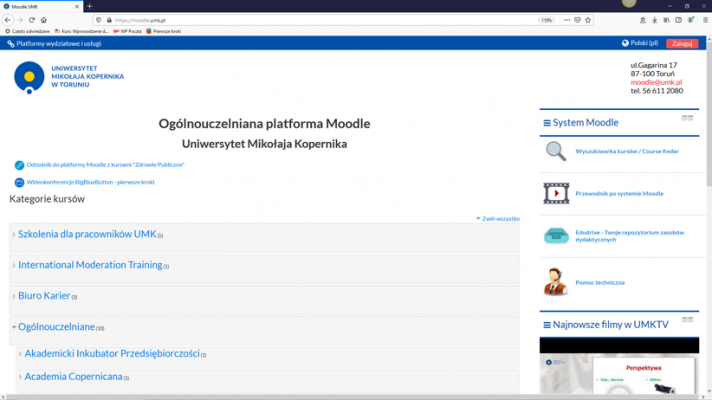Toggle the sidebar view icon
Image resolution: width=712 pixels, height=400 pixels.
pos(678,20)
